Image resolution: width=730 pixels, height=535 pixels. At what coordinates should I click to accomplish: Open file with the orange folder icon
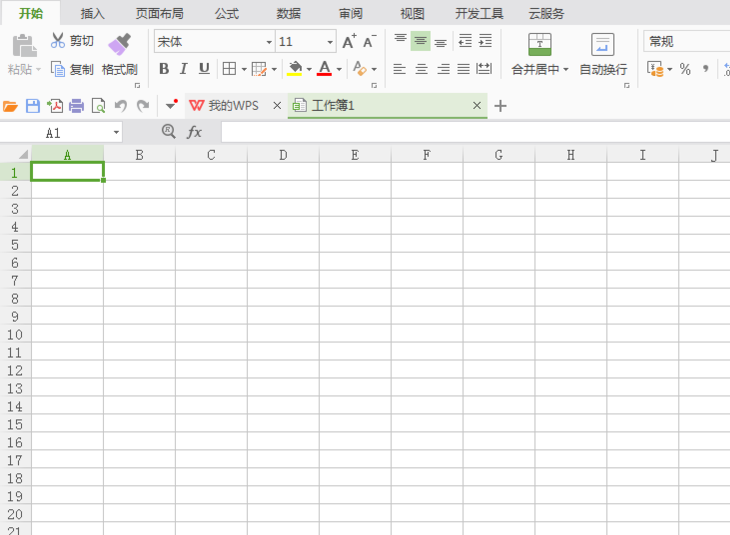click(11, 106)
